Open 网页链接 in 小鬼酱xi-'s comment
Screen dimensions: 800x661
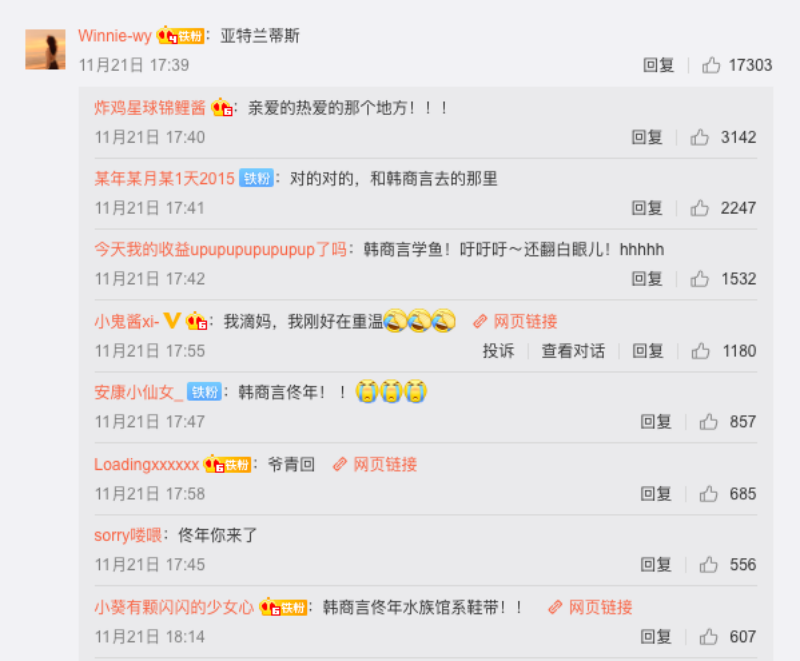[x=515, y=321]
